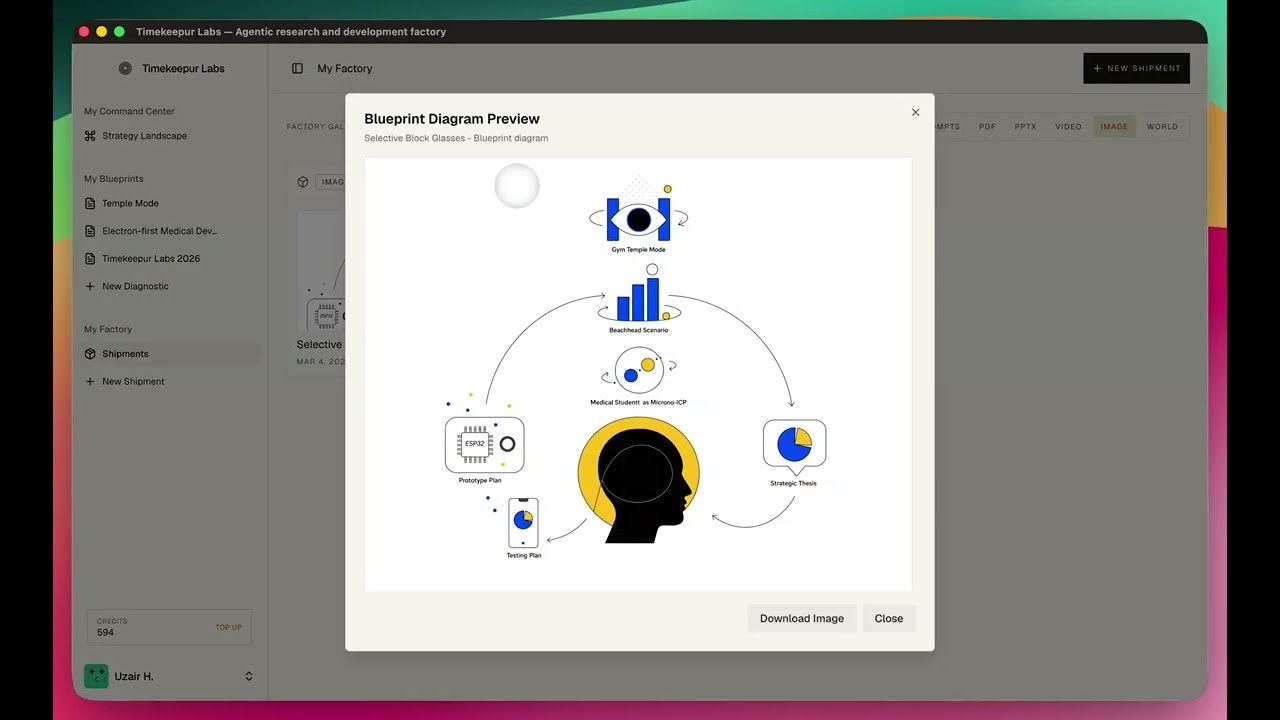Click the TOP UP credits link

click(228, 627)
